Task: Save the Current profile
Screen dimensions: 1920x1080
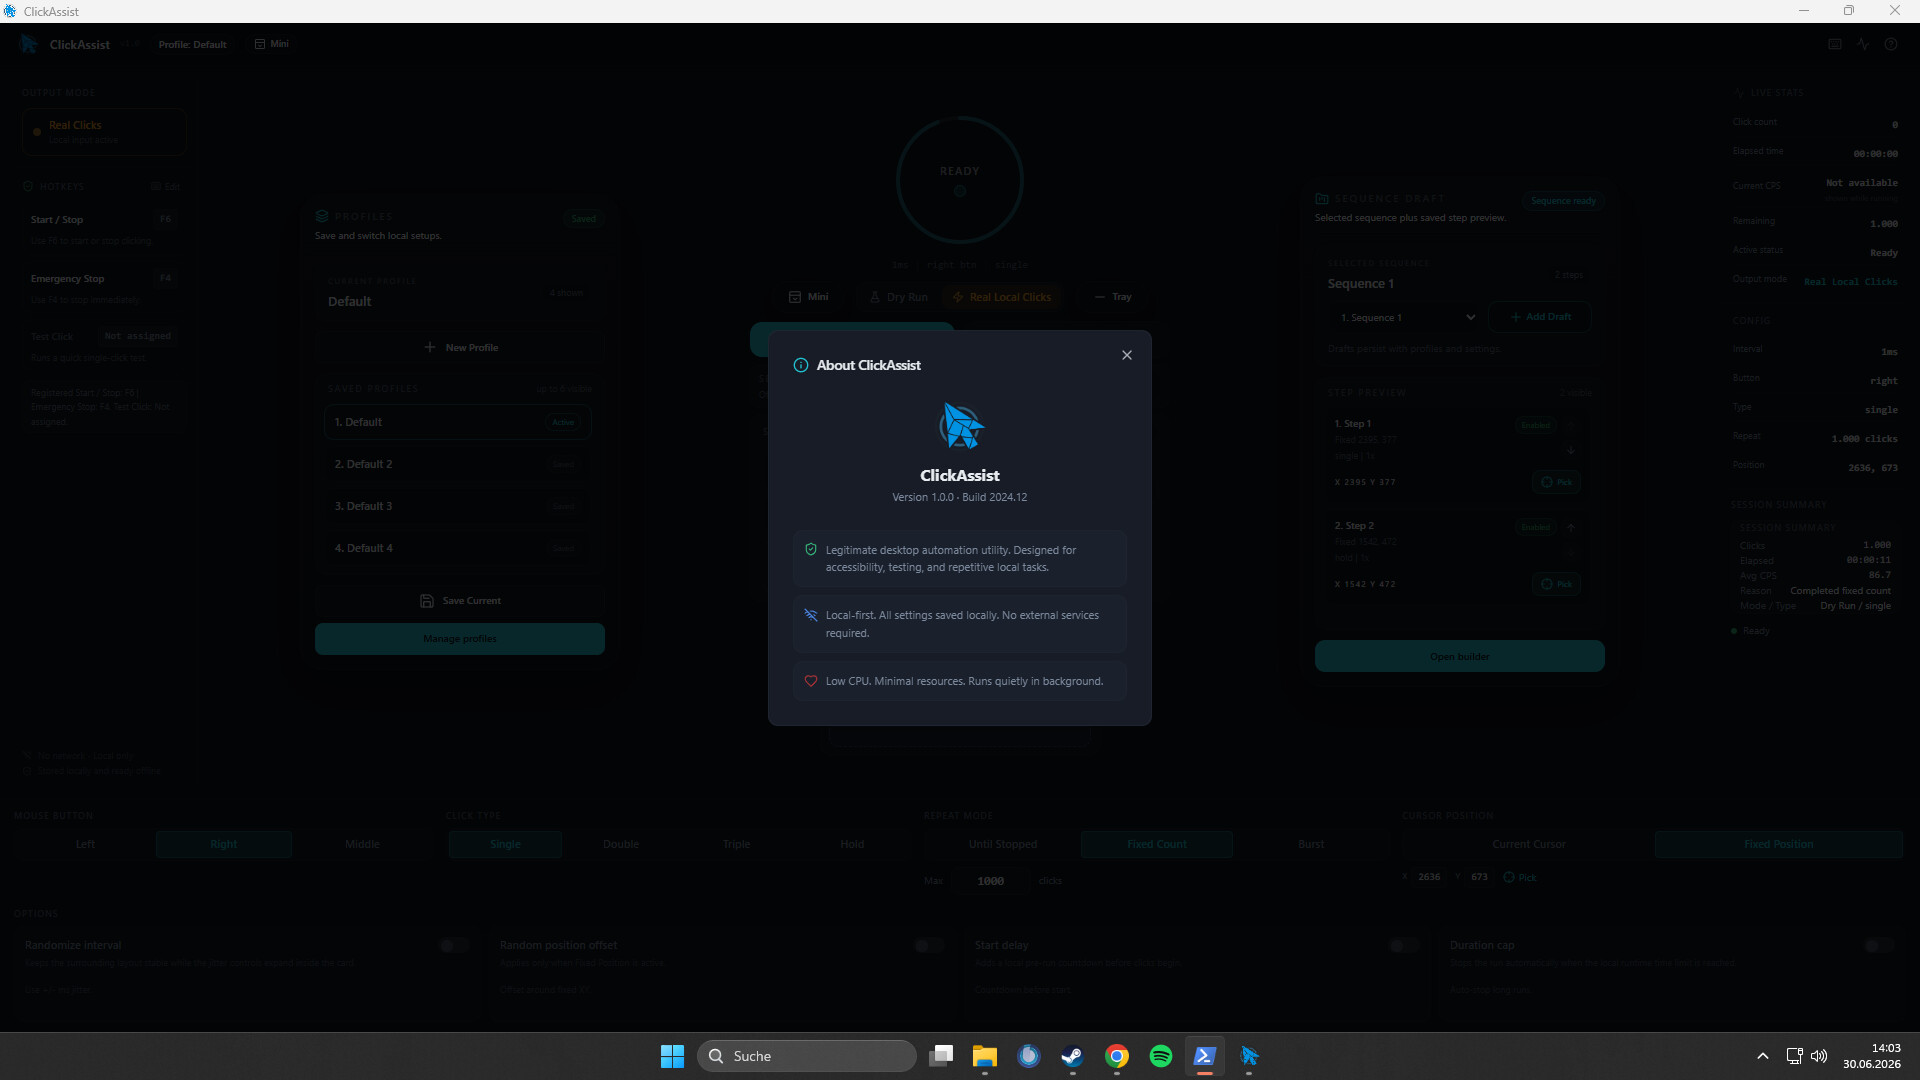Action: 460,601
